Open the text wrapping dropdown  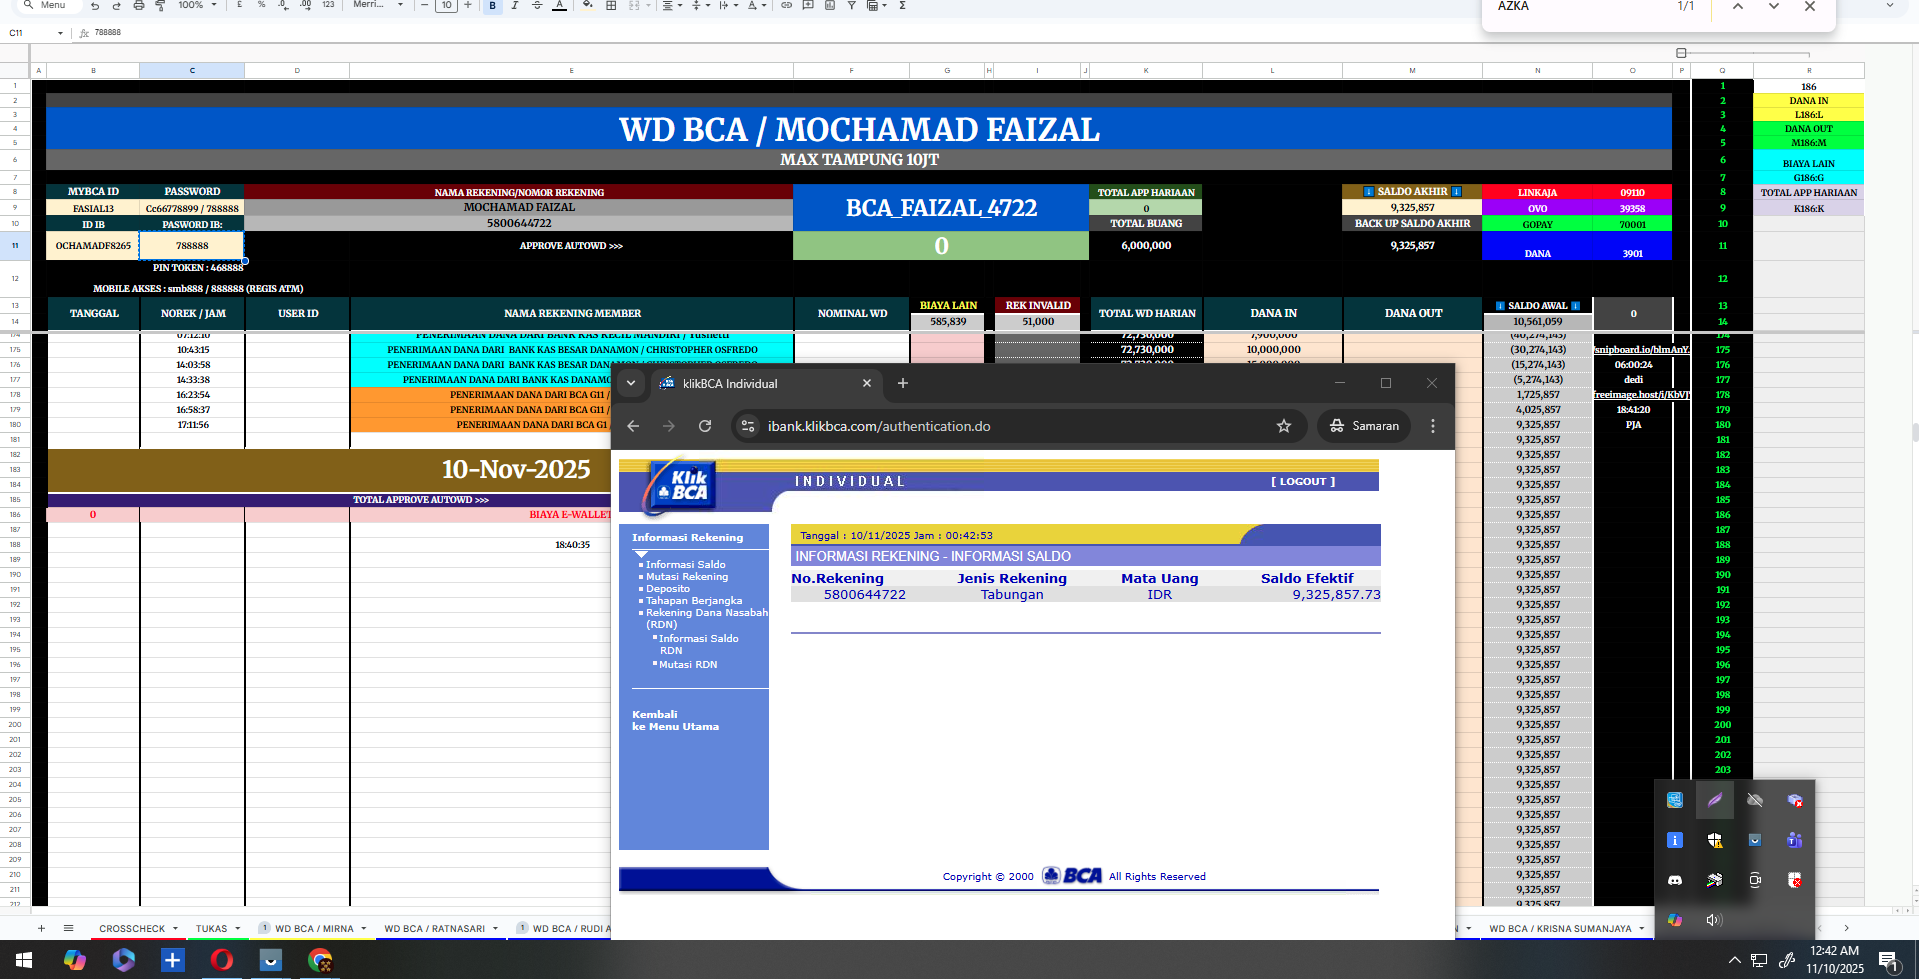(x=727, y=6)
